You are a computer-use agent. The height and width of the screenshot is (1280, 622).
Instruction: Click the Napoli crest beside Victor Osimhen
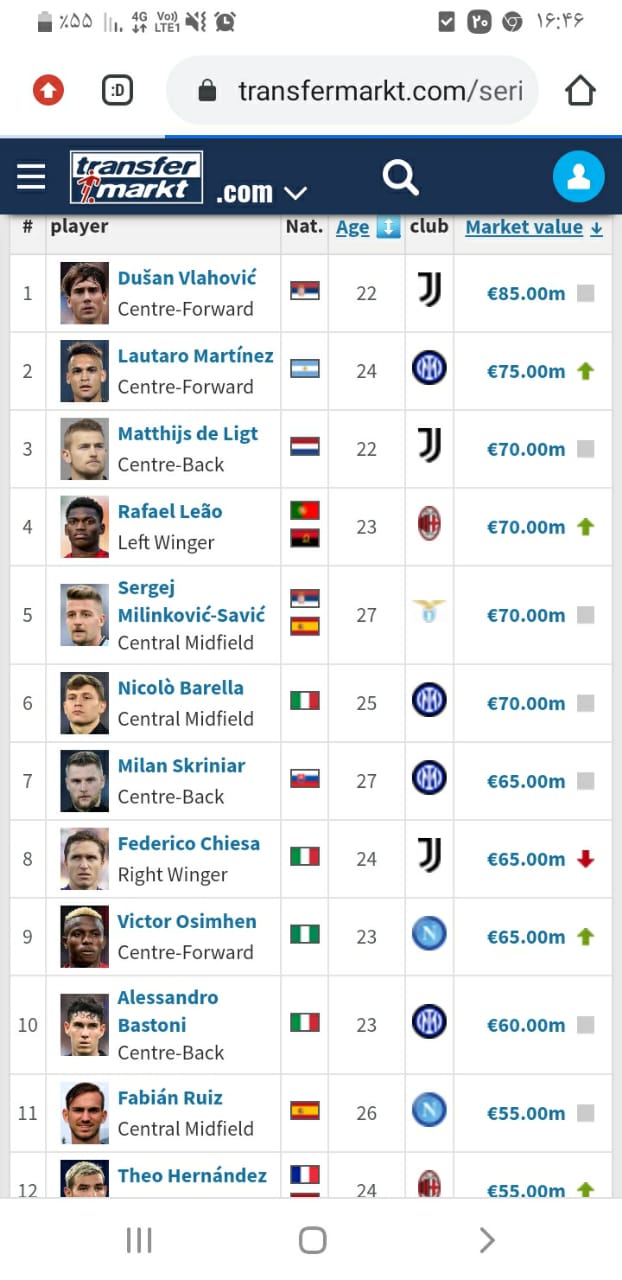(429, 935)
